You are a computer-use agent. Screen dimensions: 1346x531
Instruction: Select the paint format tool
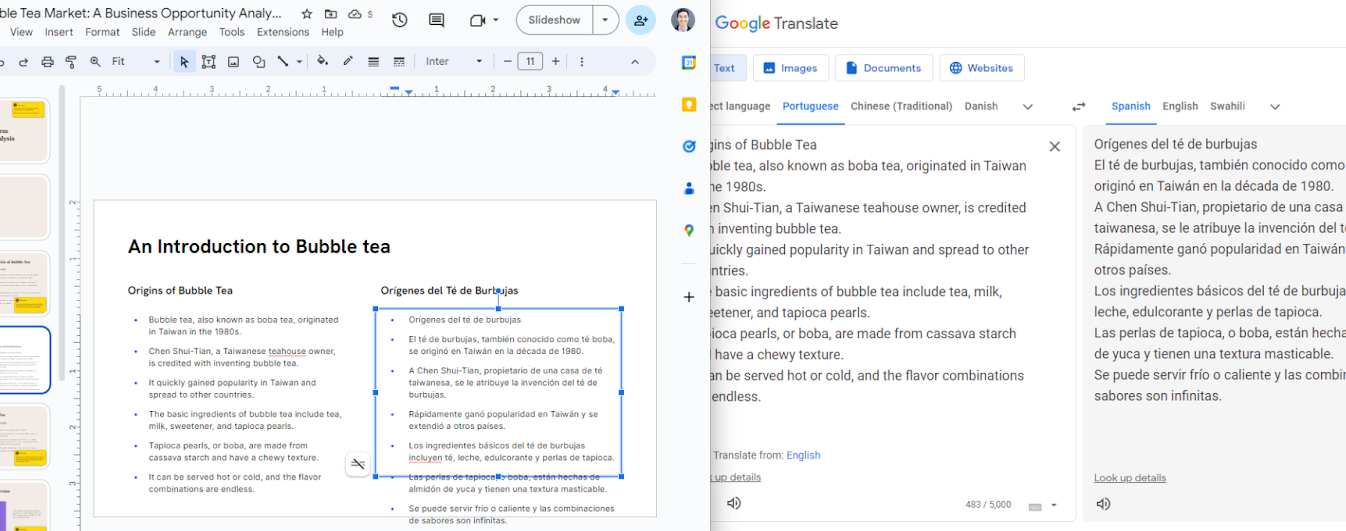(71, 62)
